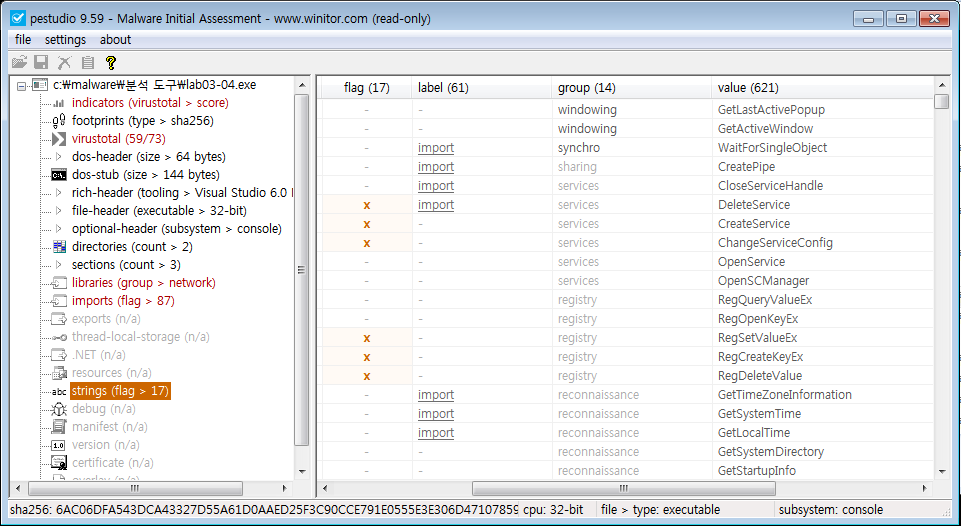Select virustotal (59/73) tree item

point(119,139)
